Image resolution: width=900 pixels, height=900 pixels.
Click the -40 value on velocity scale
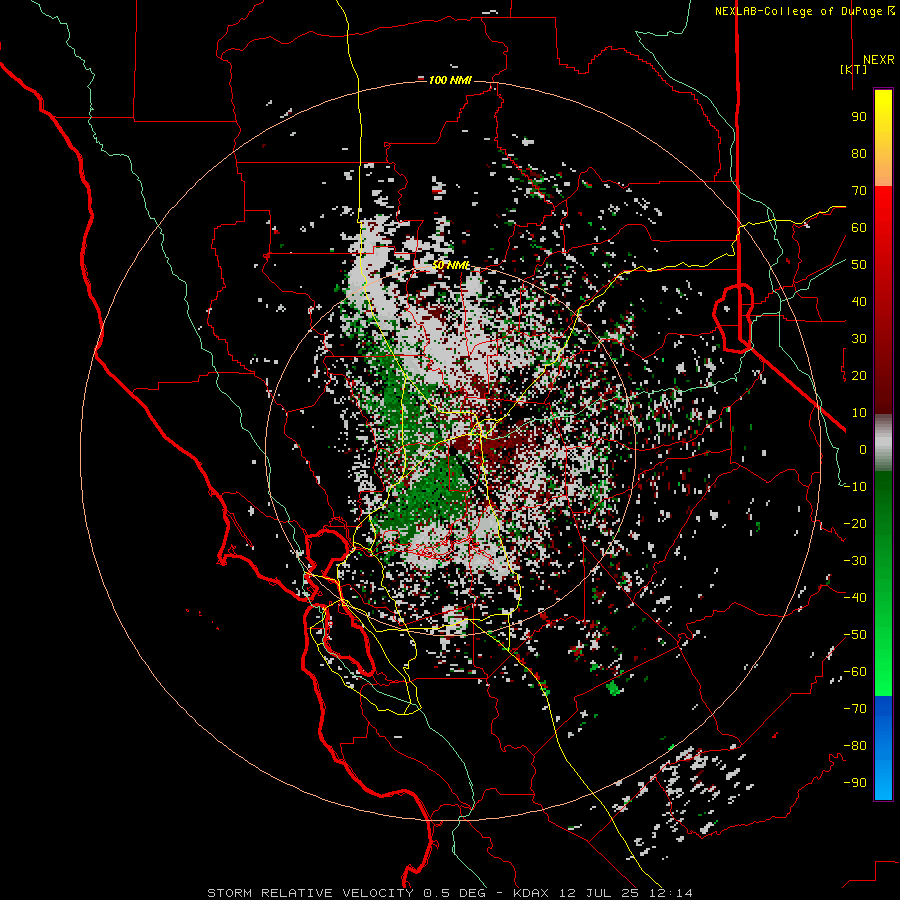click(x=855, y=598)
